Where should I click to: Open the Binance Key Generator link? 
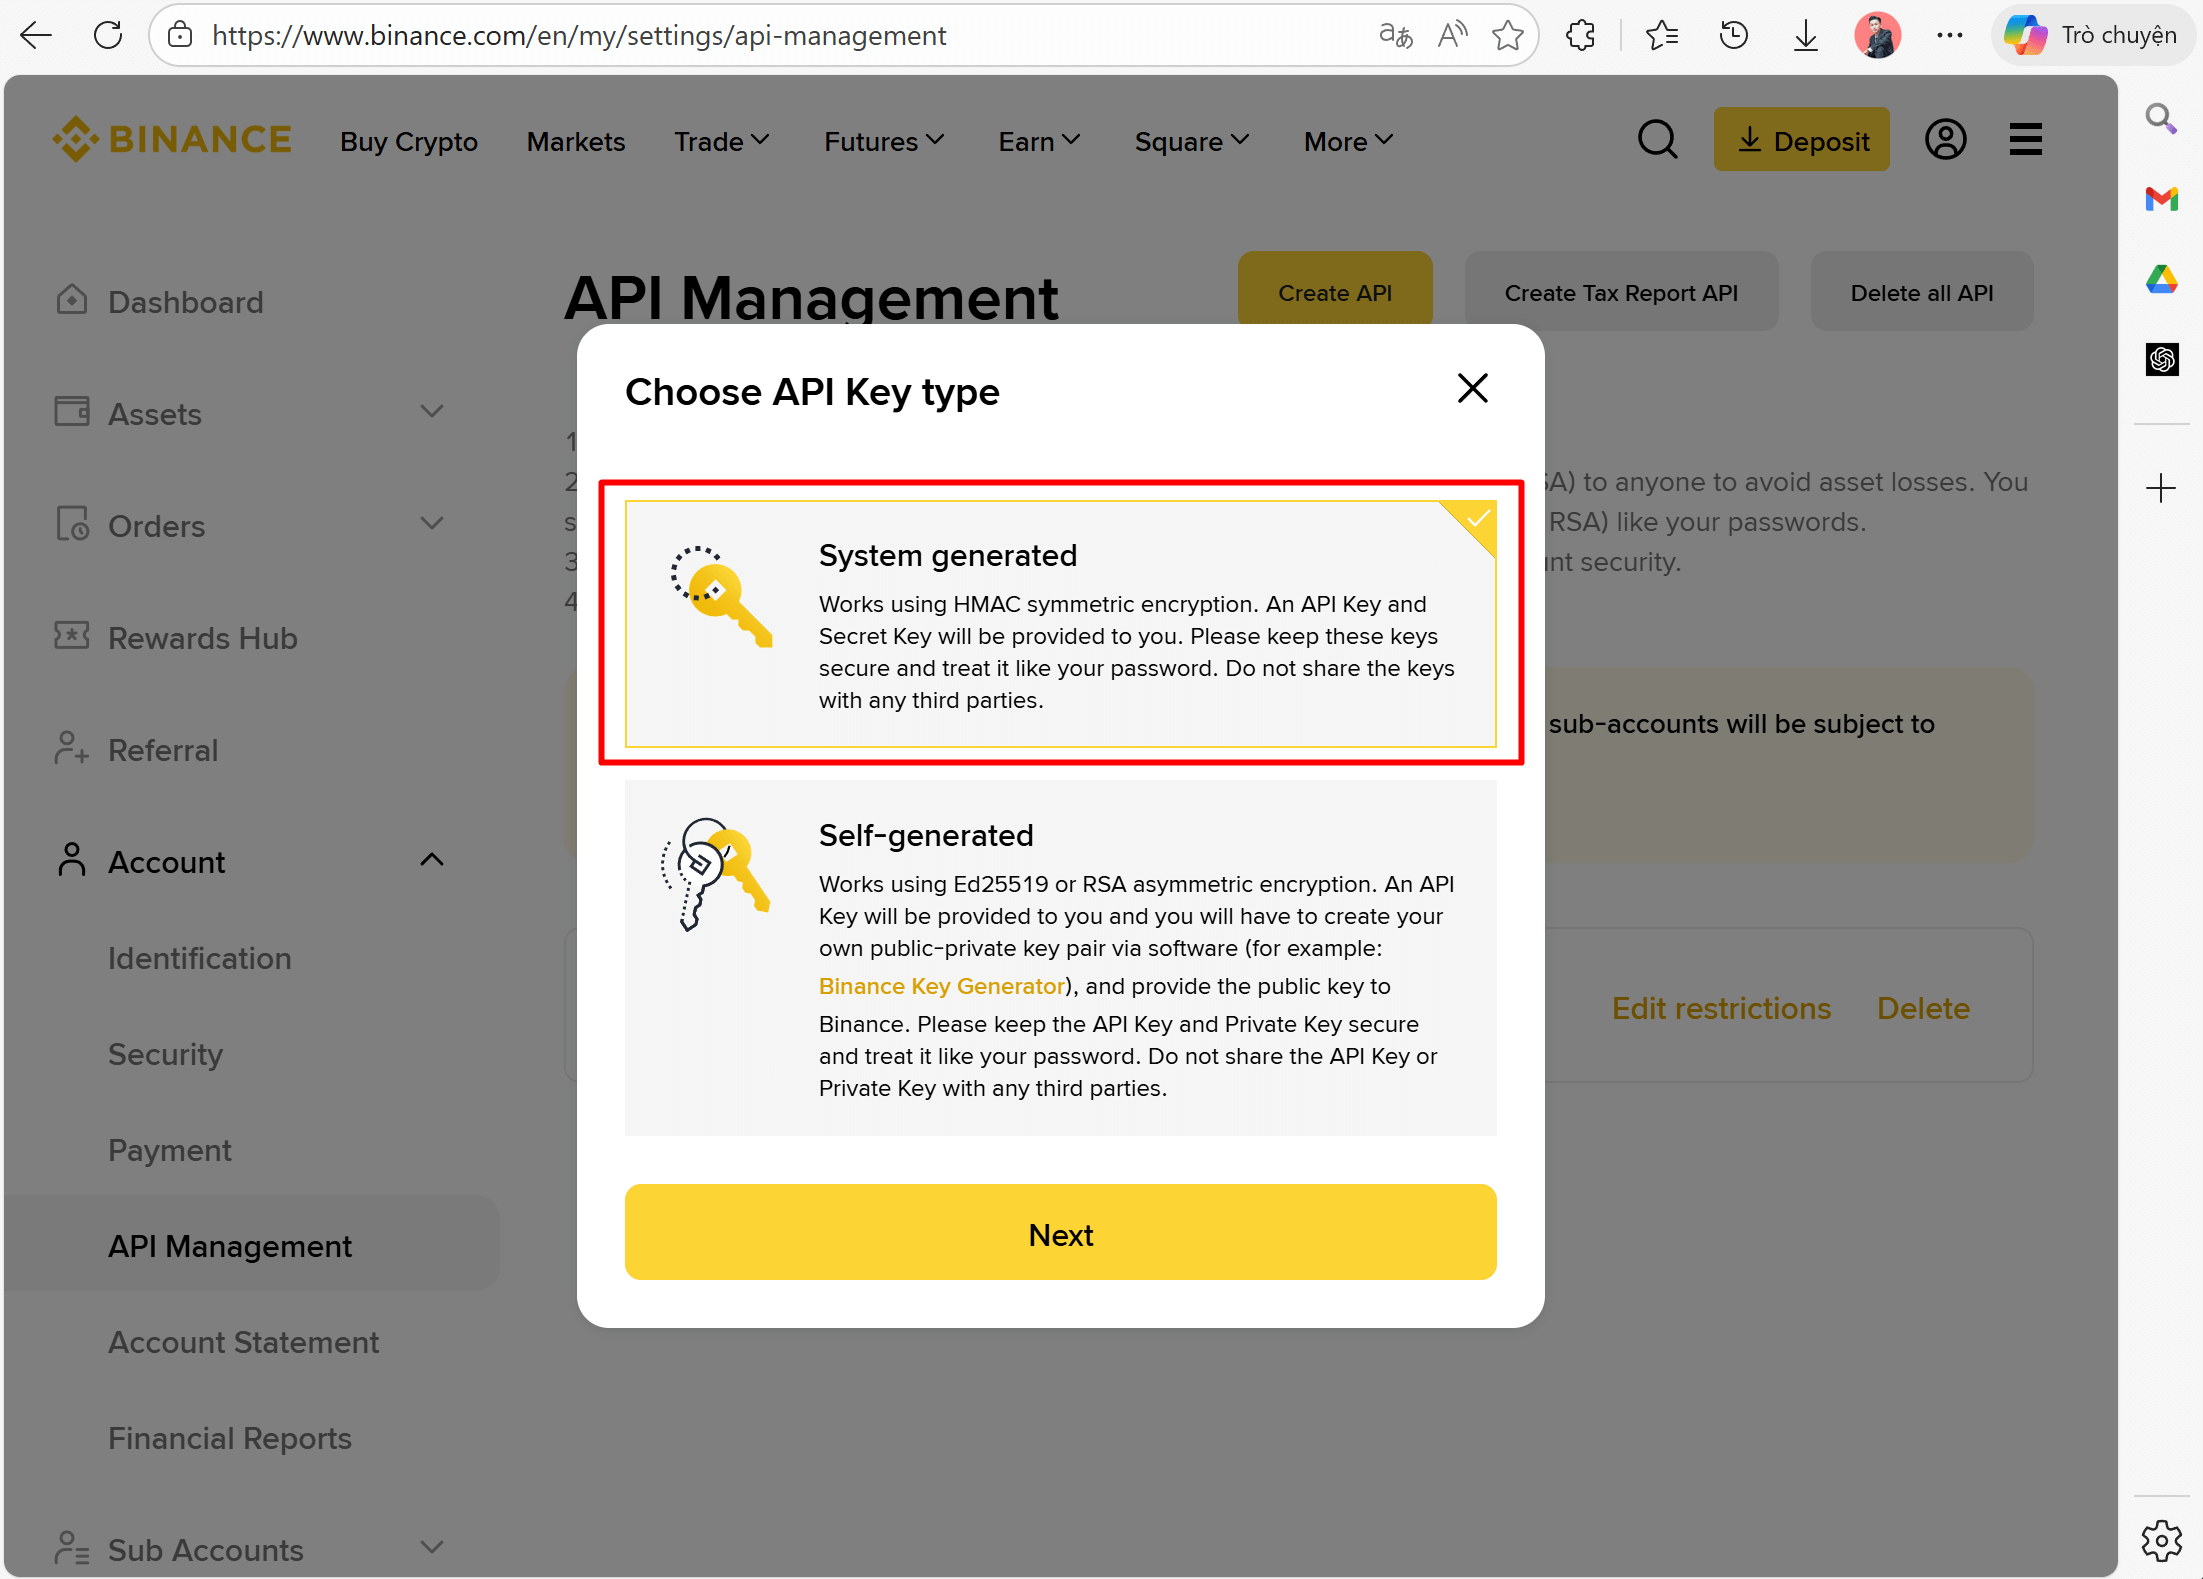tap(940, 986)
